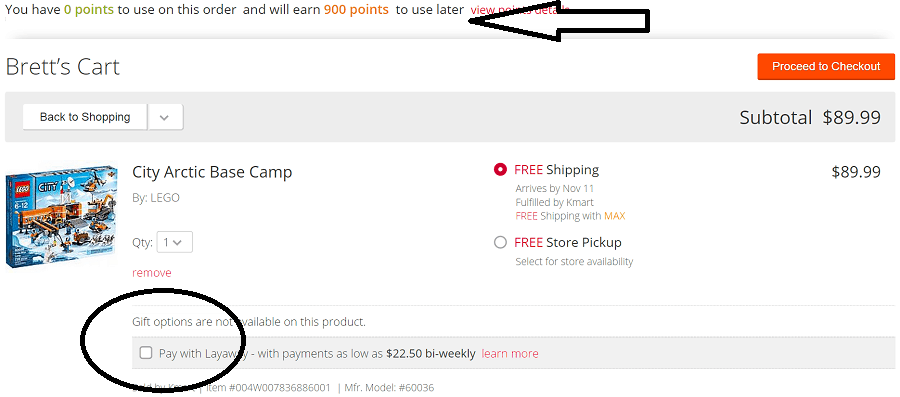Select the FREE Shipping radio option
The height and width of the screenshot is (397, 900).
tap(501, 170)
